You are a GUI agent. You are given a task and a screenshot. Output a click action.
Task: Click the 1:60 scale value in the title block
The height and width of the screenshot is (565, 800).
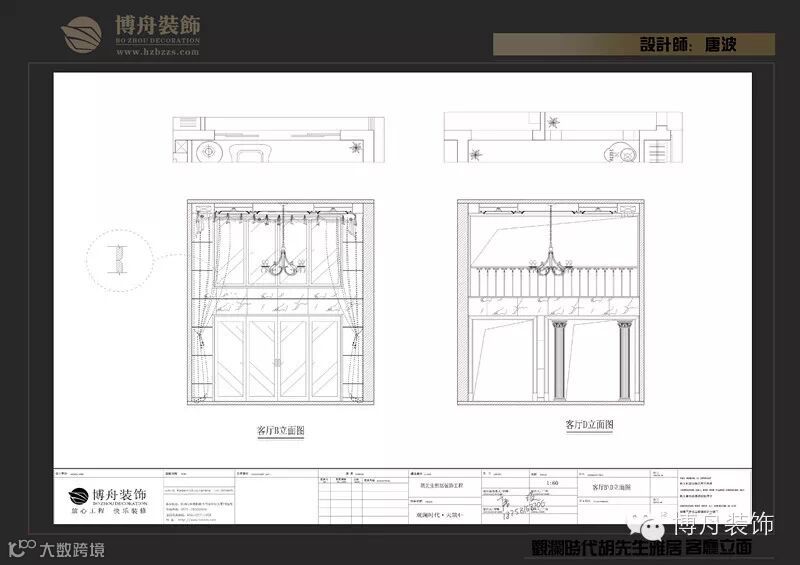pos(552,483)
